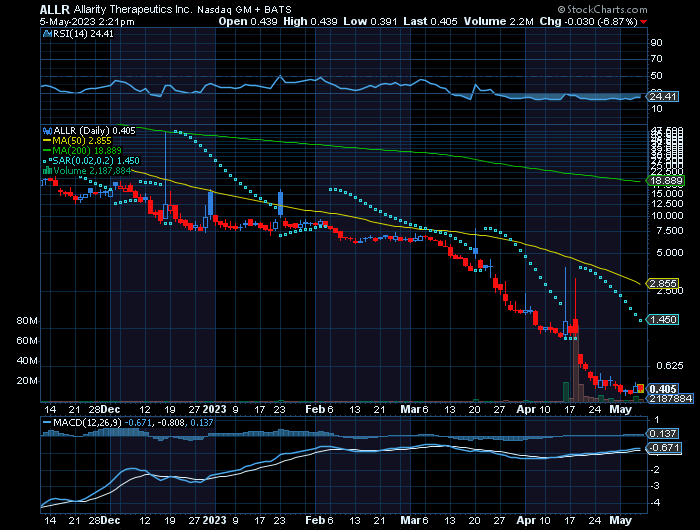The image size is (700, 530).
Task: Click the MACD legend line icon
Action: 47,422
